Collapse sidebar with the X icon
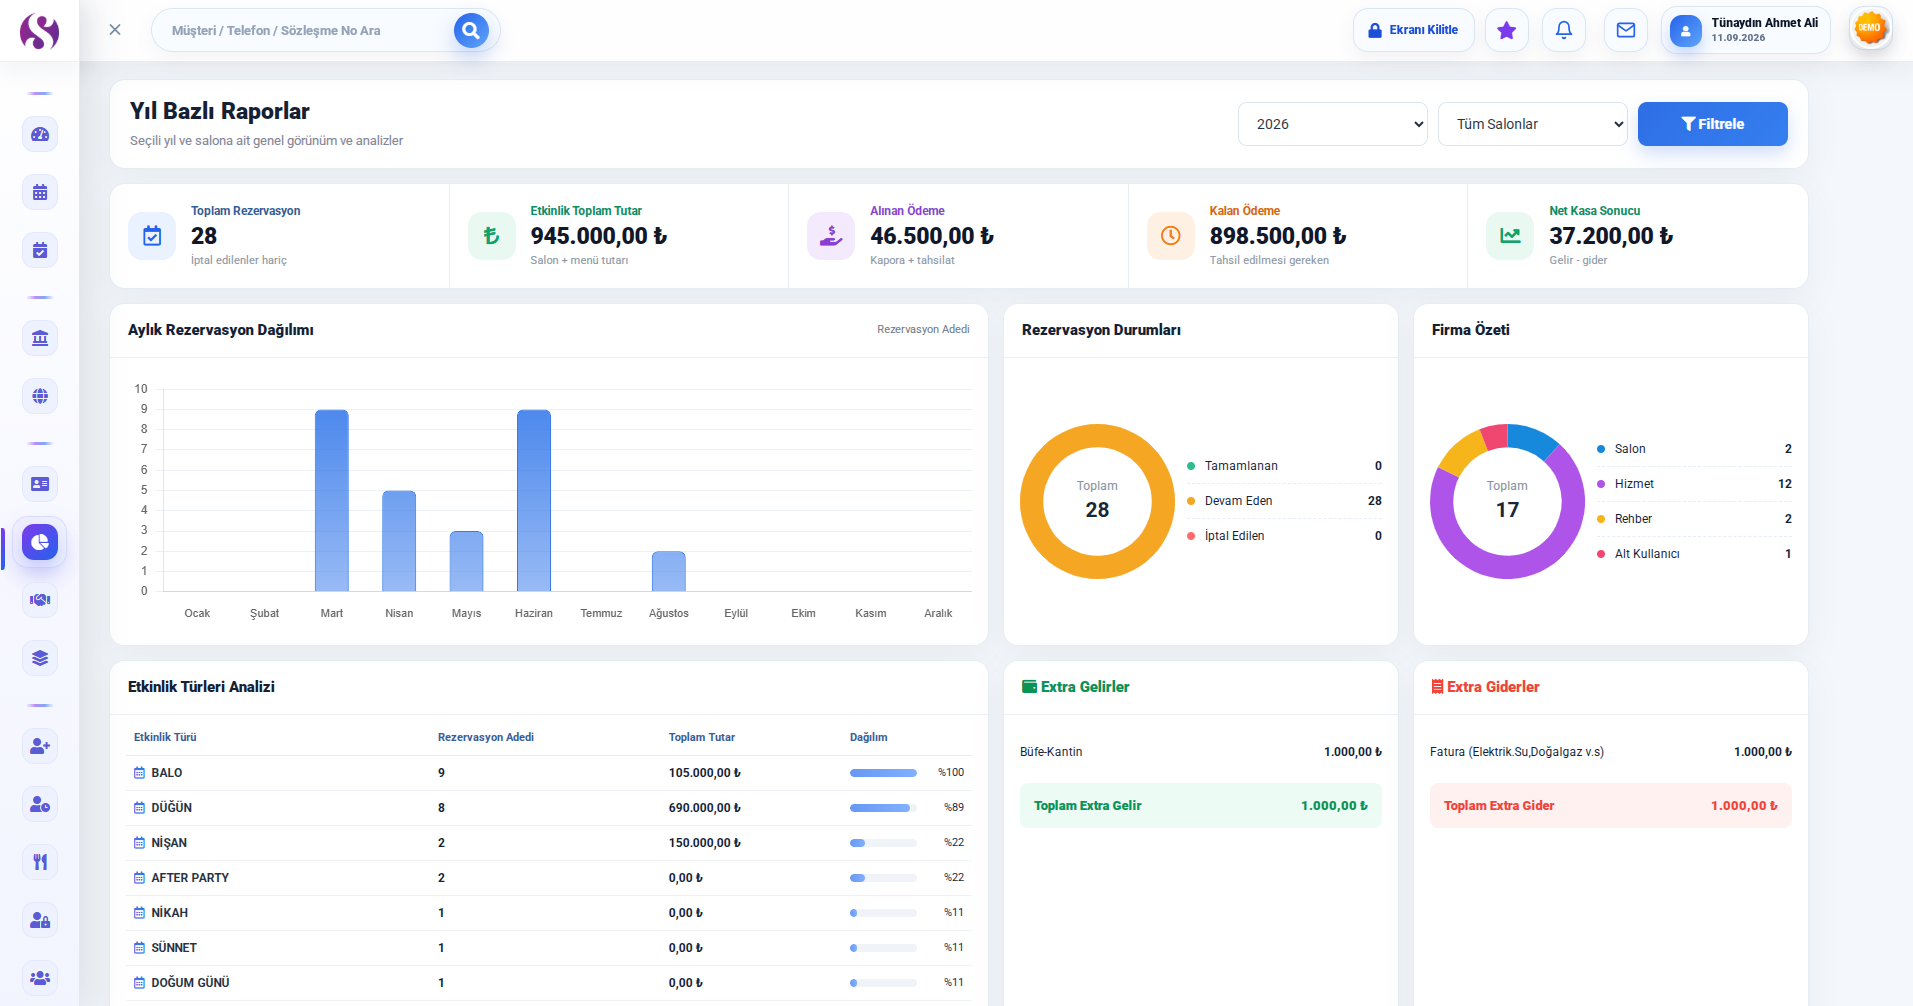 pos(115,30)
